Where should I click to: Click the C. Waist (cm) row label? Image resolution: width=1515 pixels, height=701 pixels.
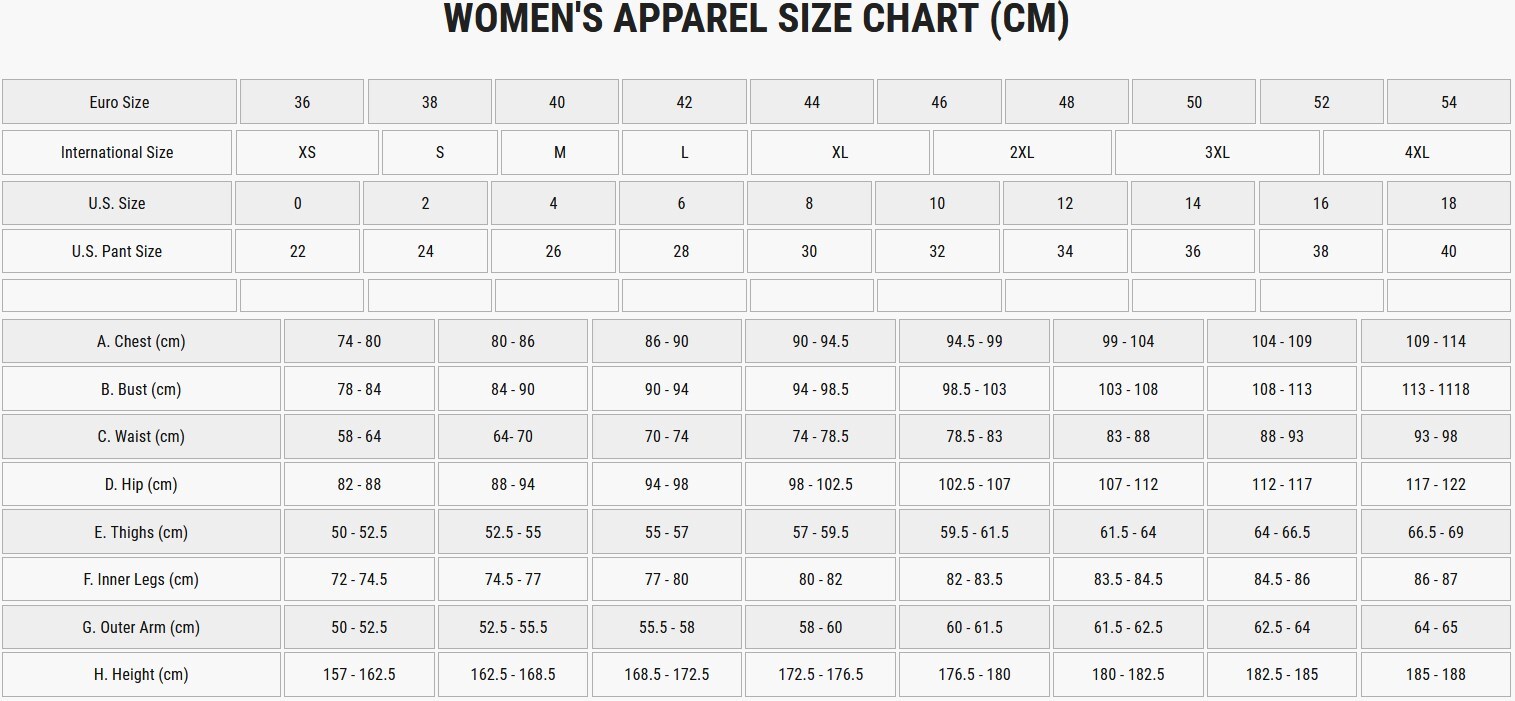click(x=141, y=436)
